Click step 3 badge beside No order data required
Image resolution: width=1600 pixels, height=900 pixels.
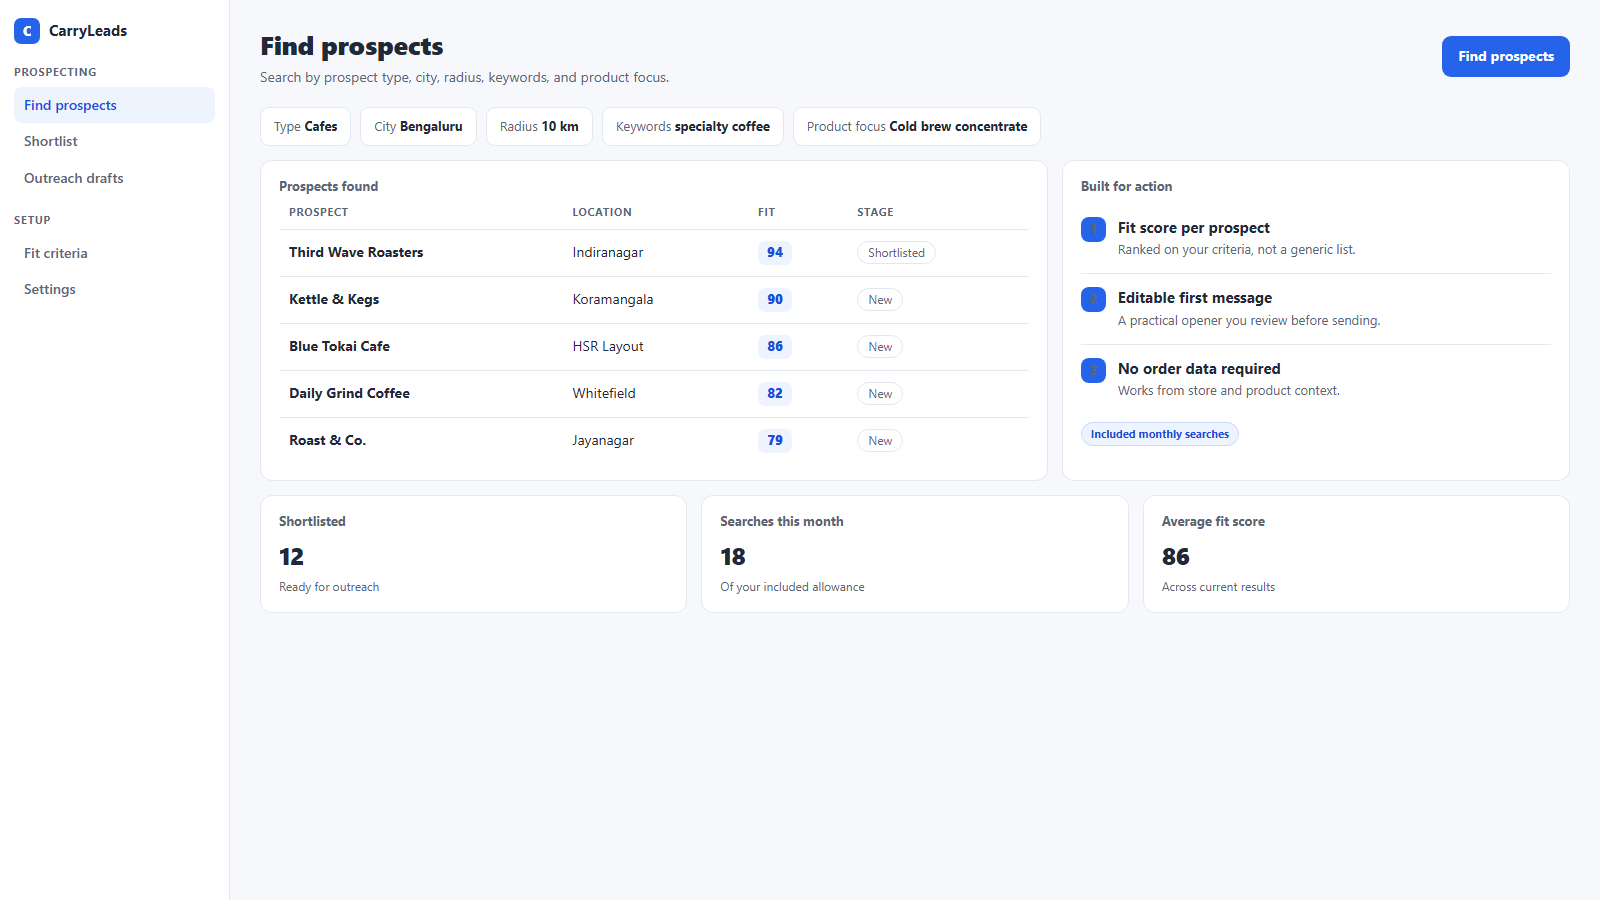tap(1093, 370)
